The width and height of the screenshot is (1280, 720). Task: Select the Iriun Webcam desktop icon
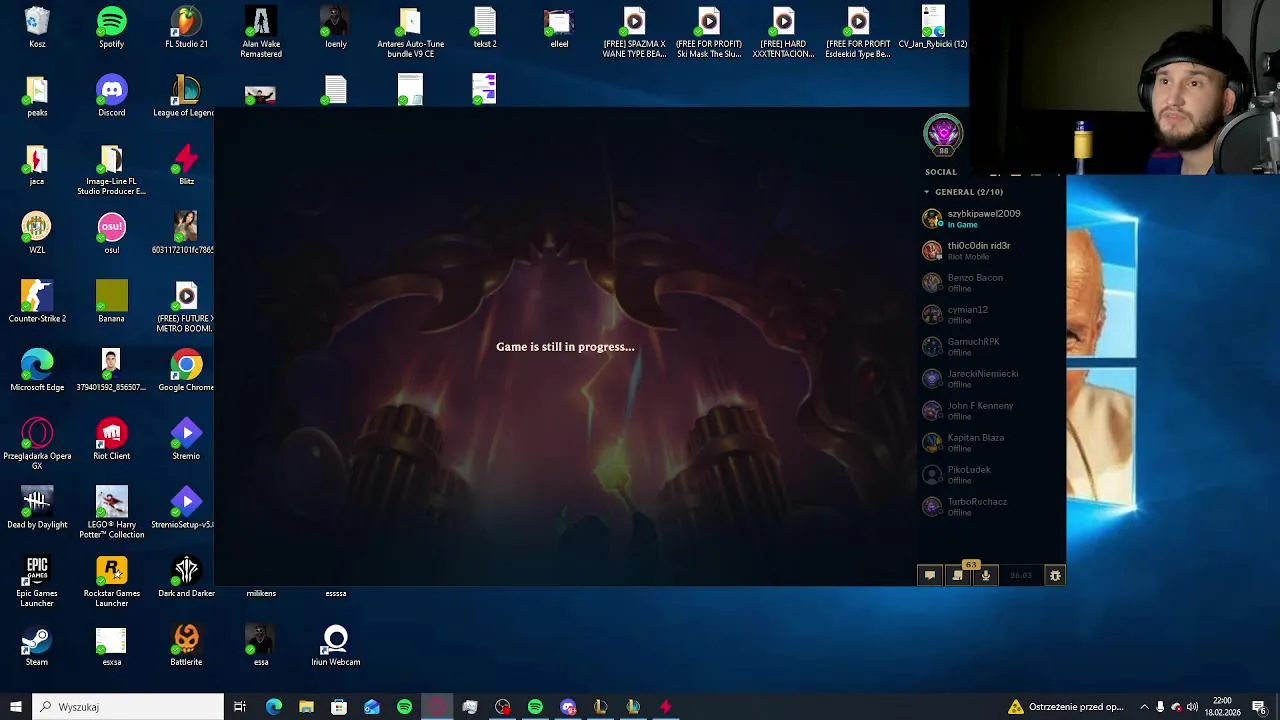335,645
